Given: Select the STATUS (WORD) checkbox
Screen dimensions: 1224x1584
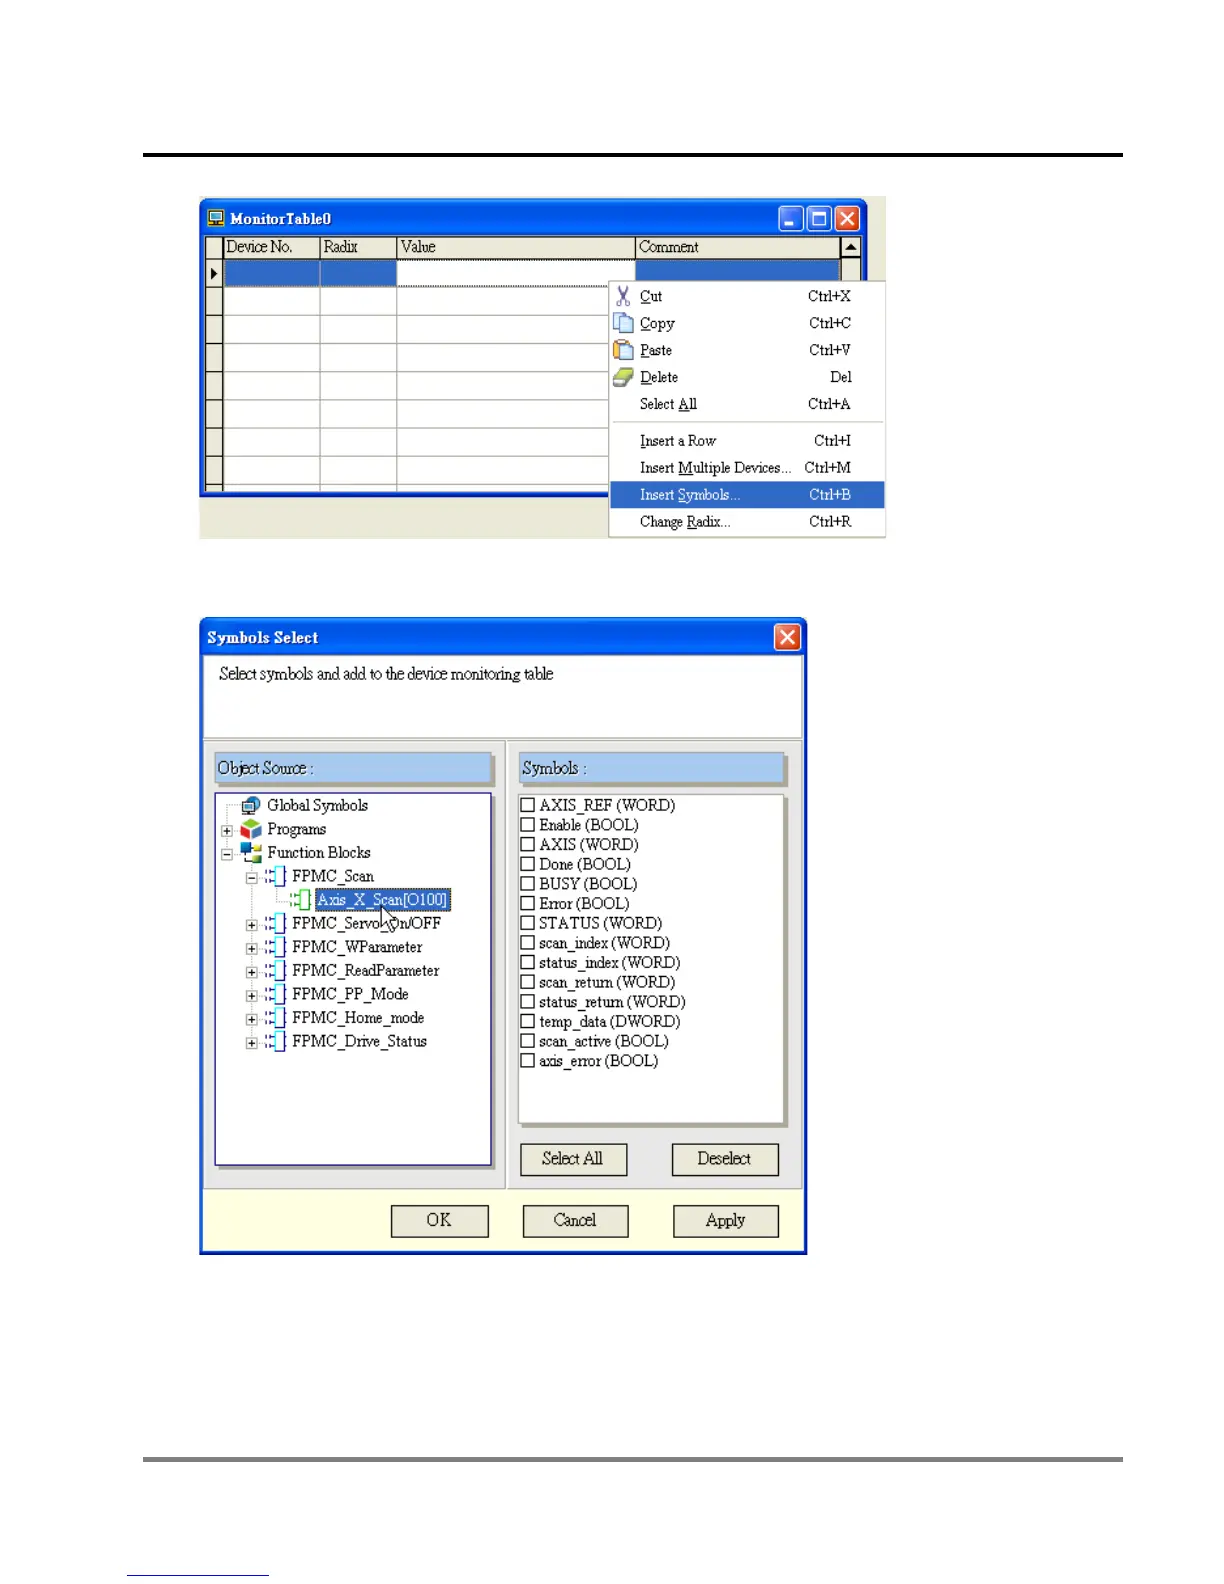Looking at the screenshot, I should [528, 923].
